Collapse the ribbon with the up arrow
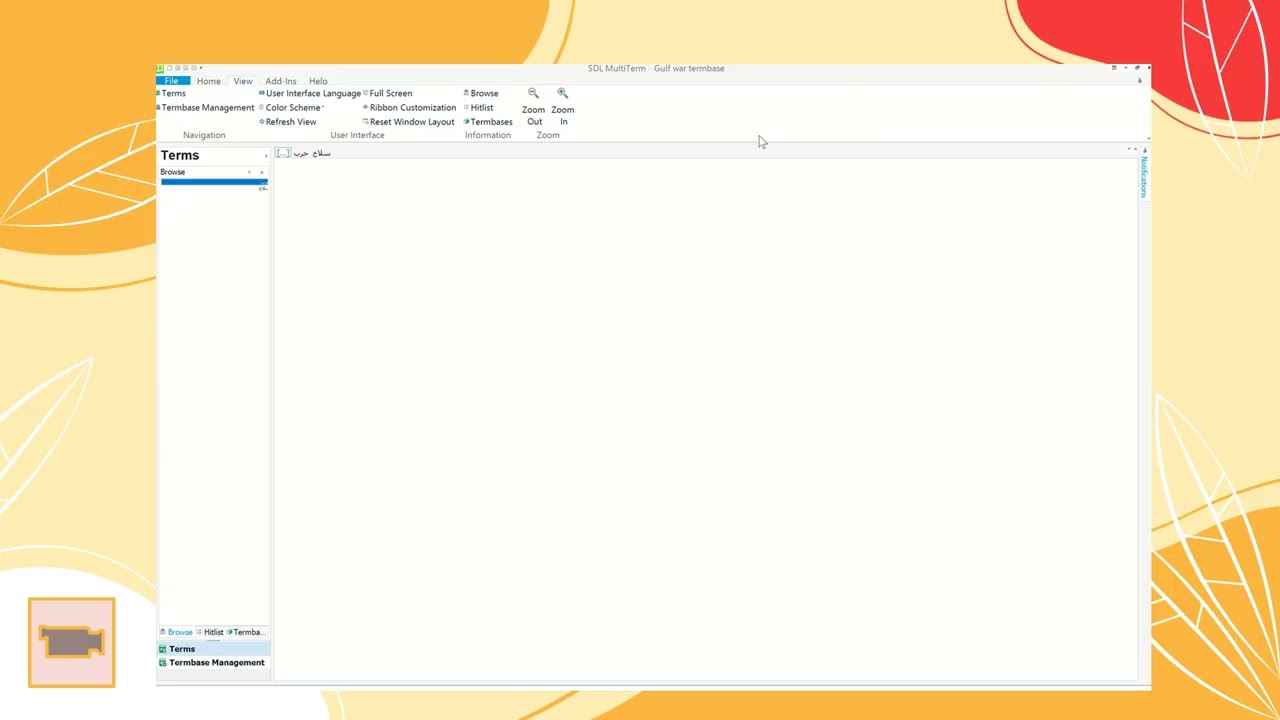Screen dimensions: 1280x720 (x=1148, y=138)
